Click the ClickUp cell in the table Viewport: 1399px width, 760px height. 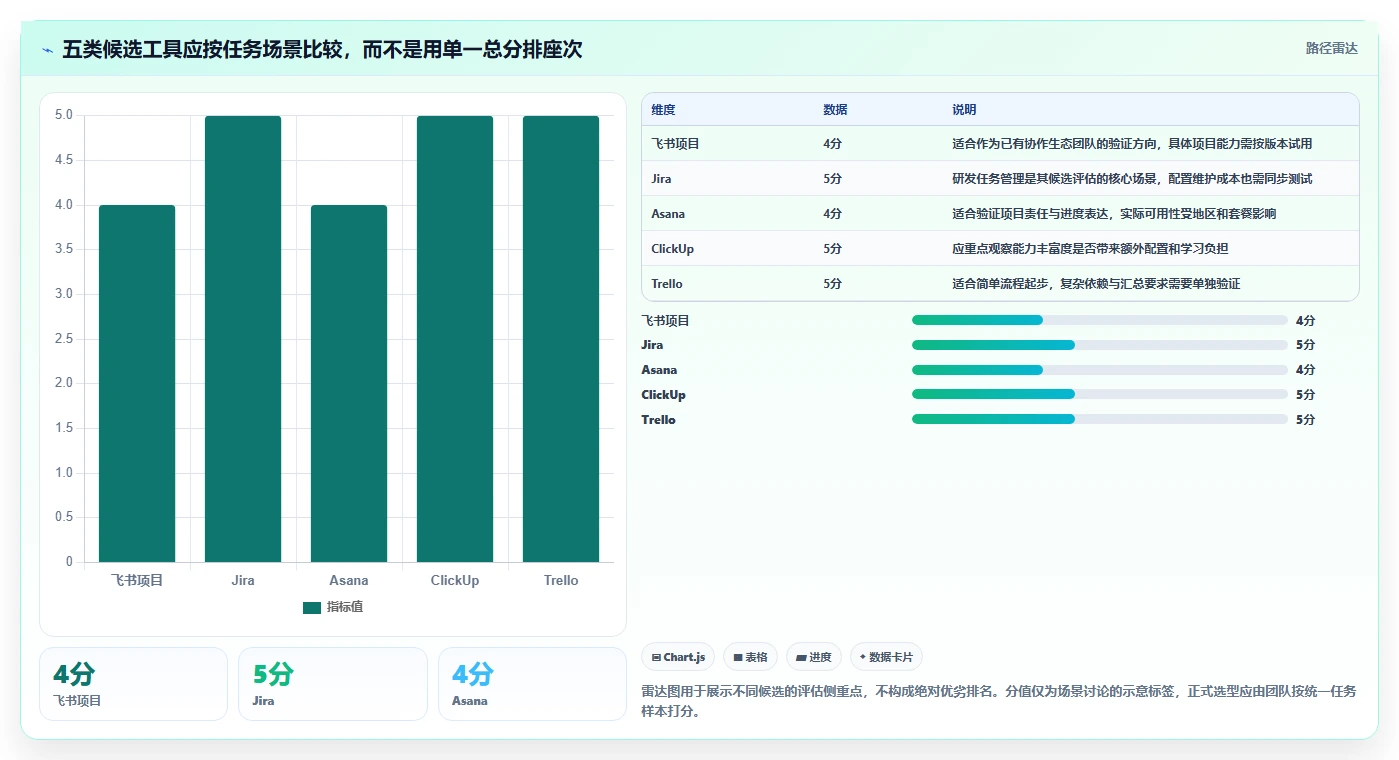click(672, 249)
